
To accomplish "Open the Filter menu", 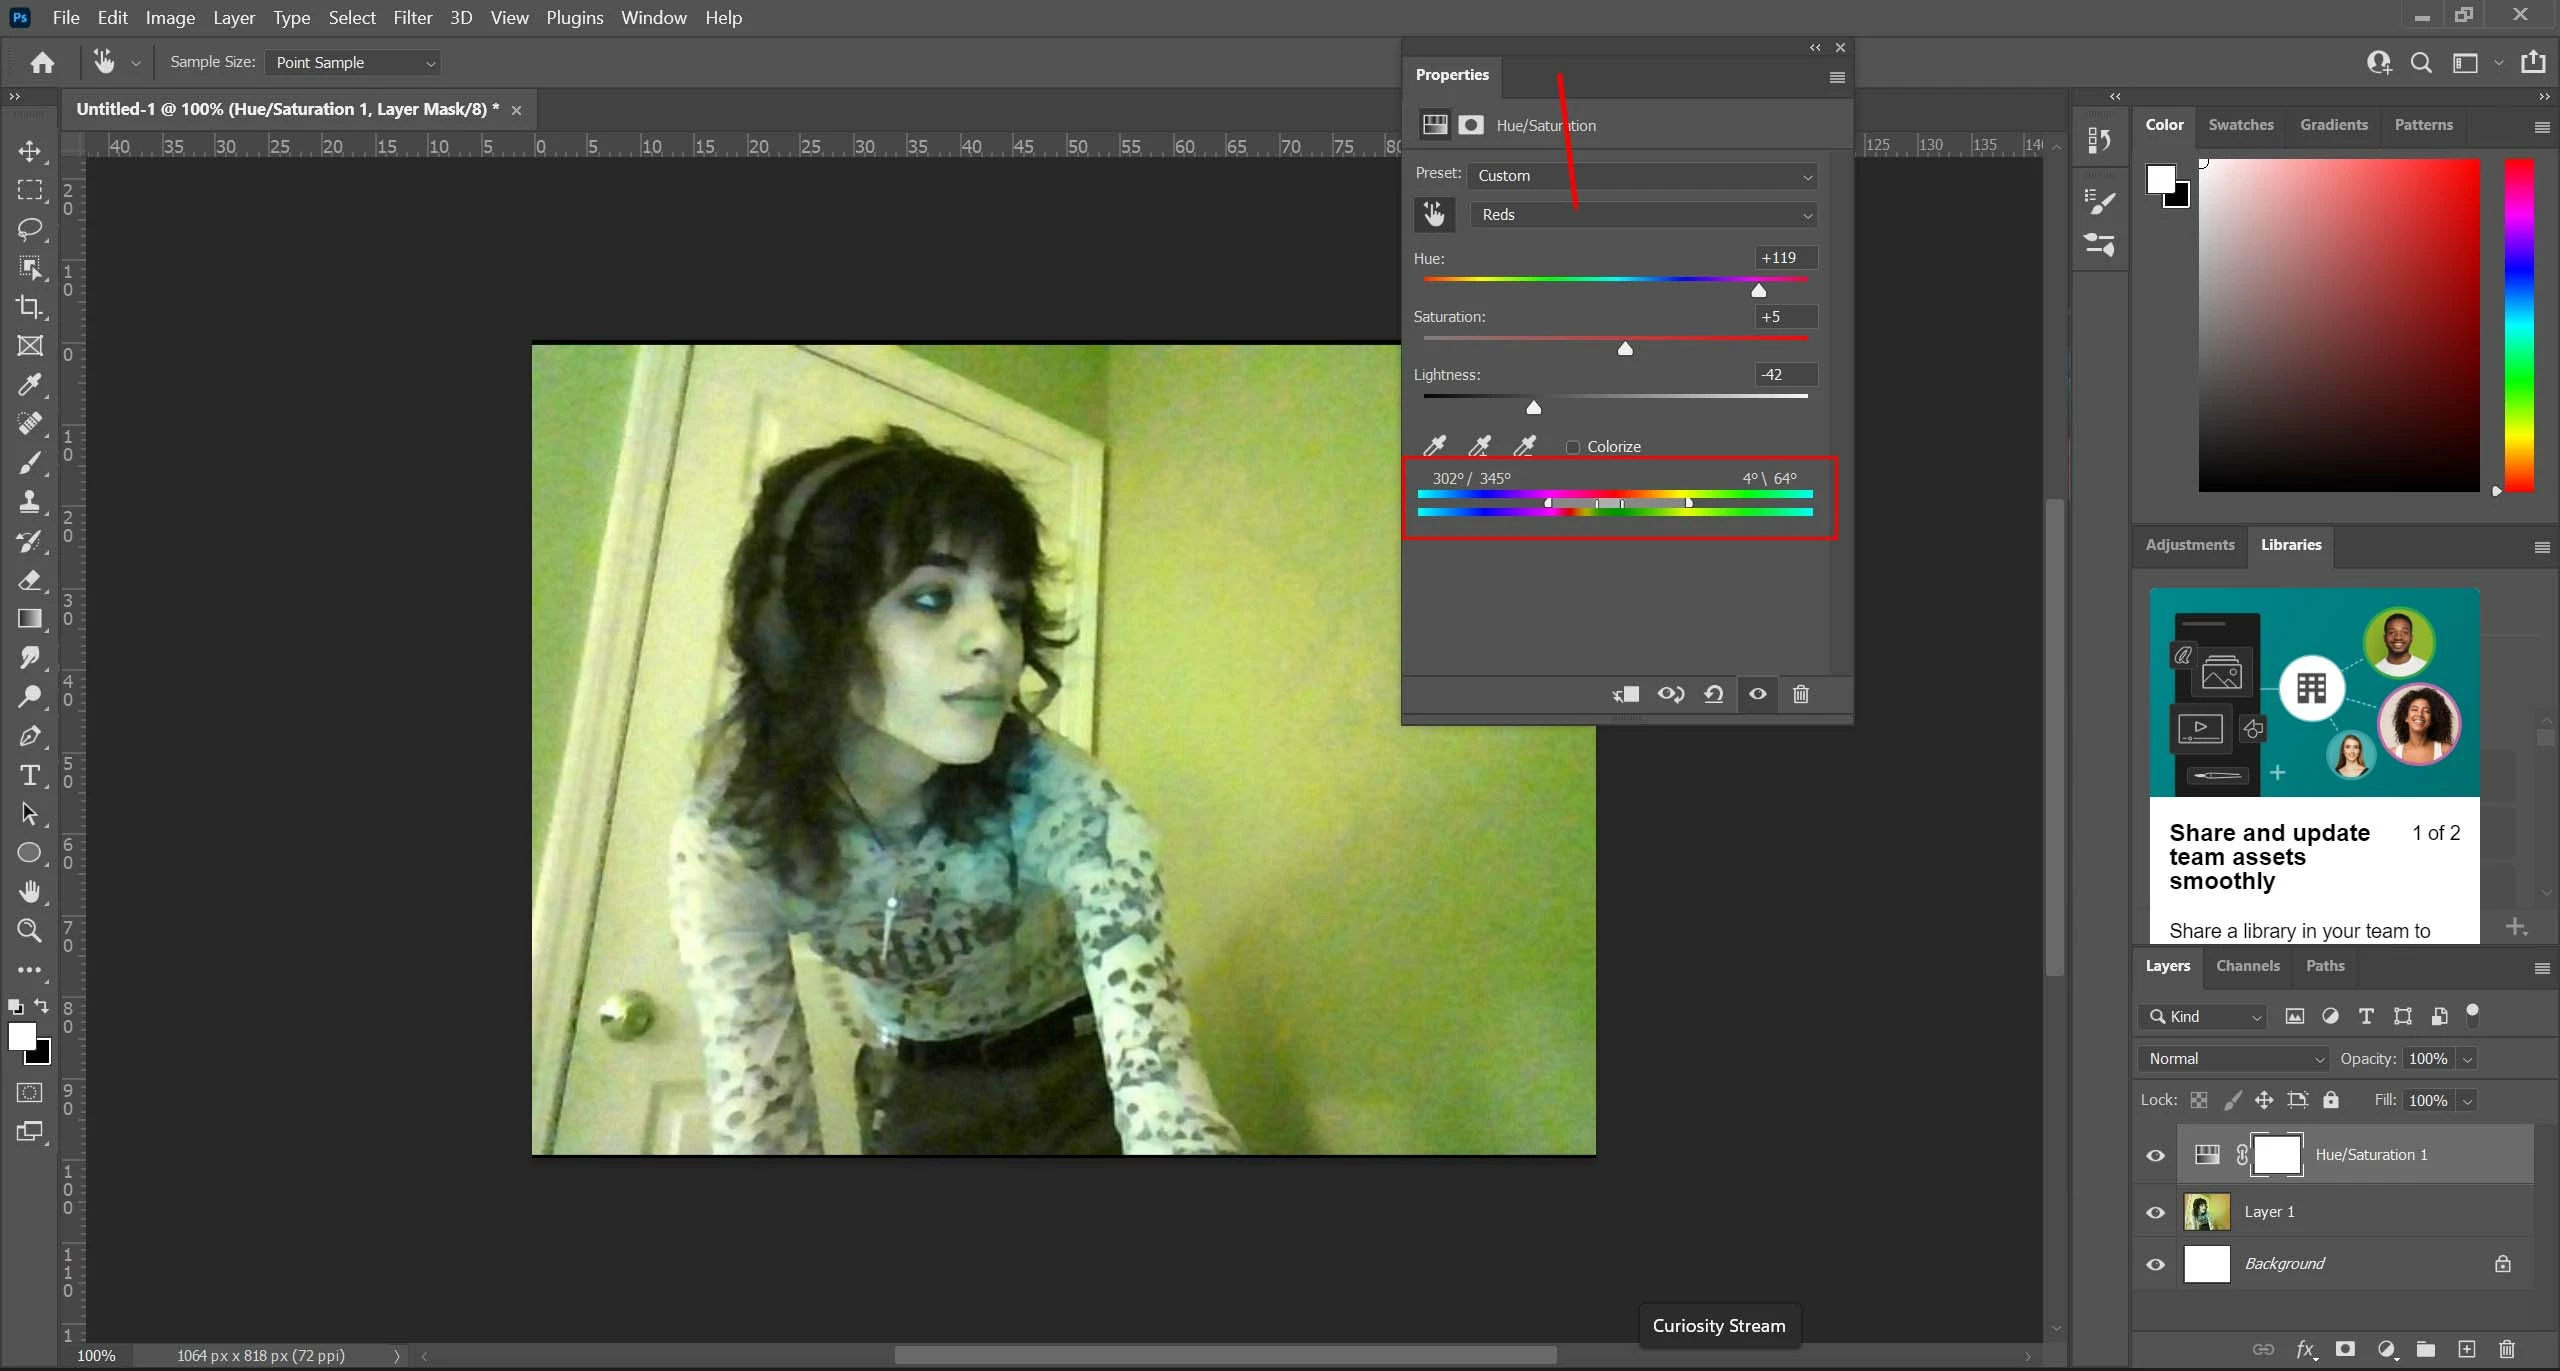I will (412, 18).
